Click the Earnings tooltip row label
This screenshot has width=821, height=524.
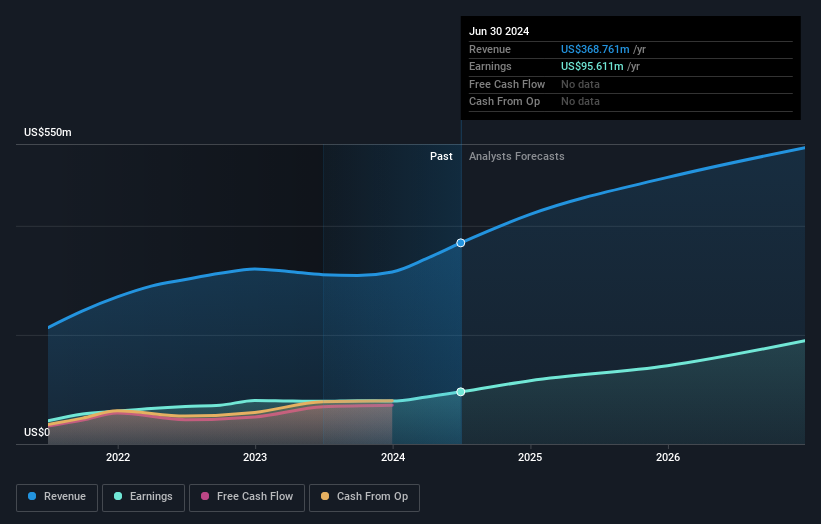(490, 66)
